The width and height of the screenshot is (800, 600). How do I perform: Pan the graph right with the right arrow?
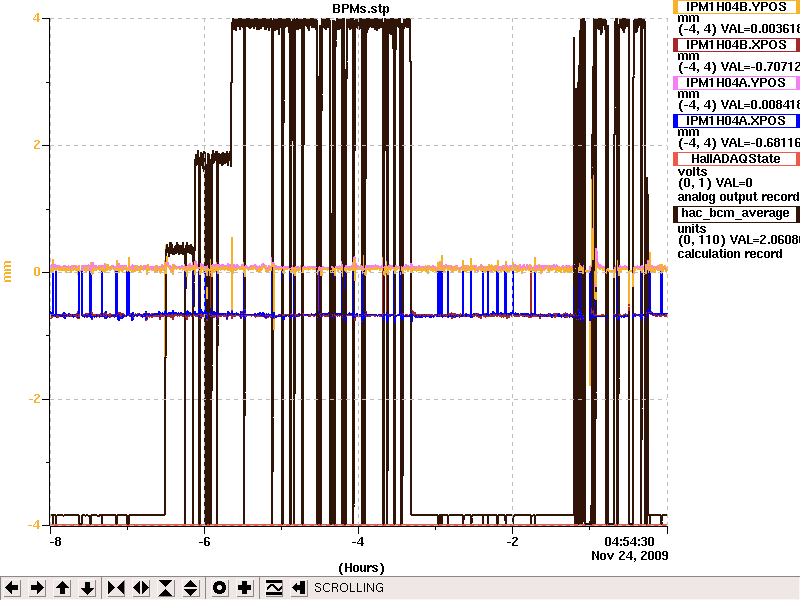point(37,588)
